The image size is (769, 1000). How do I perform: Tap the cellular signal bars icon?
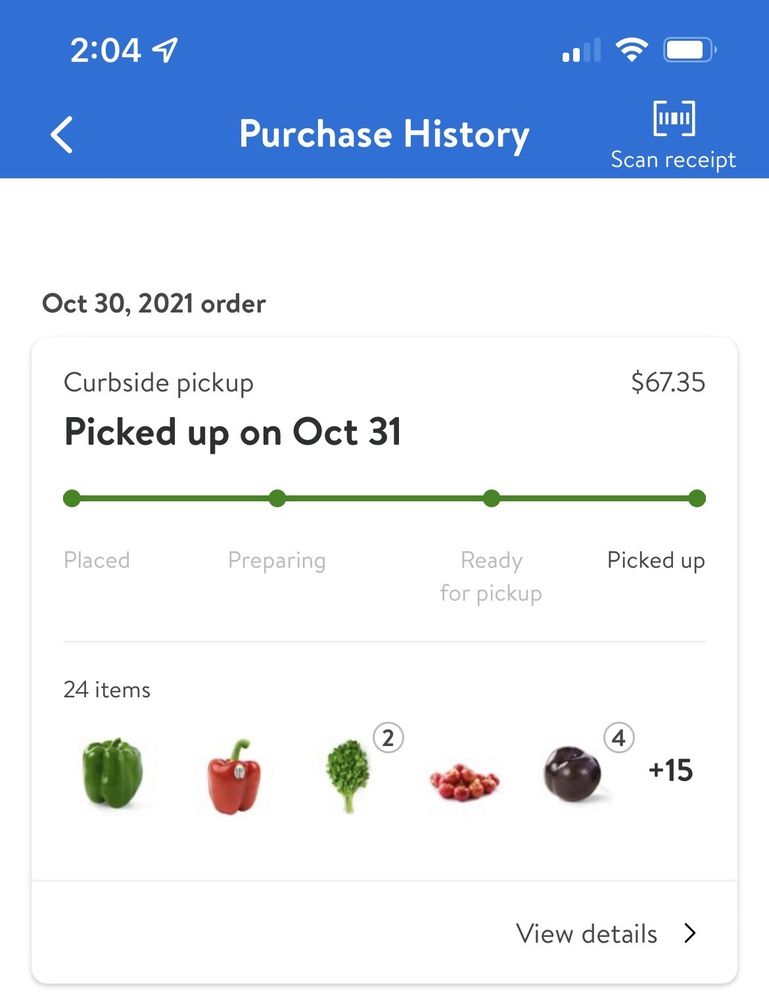pos(581,49)
